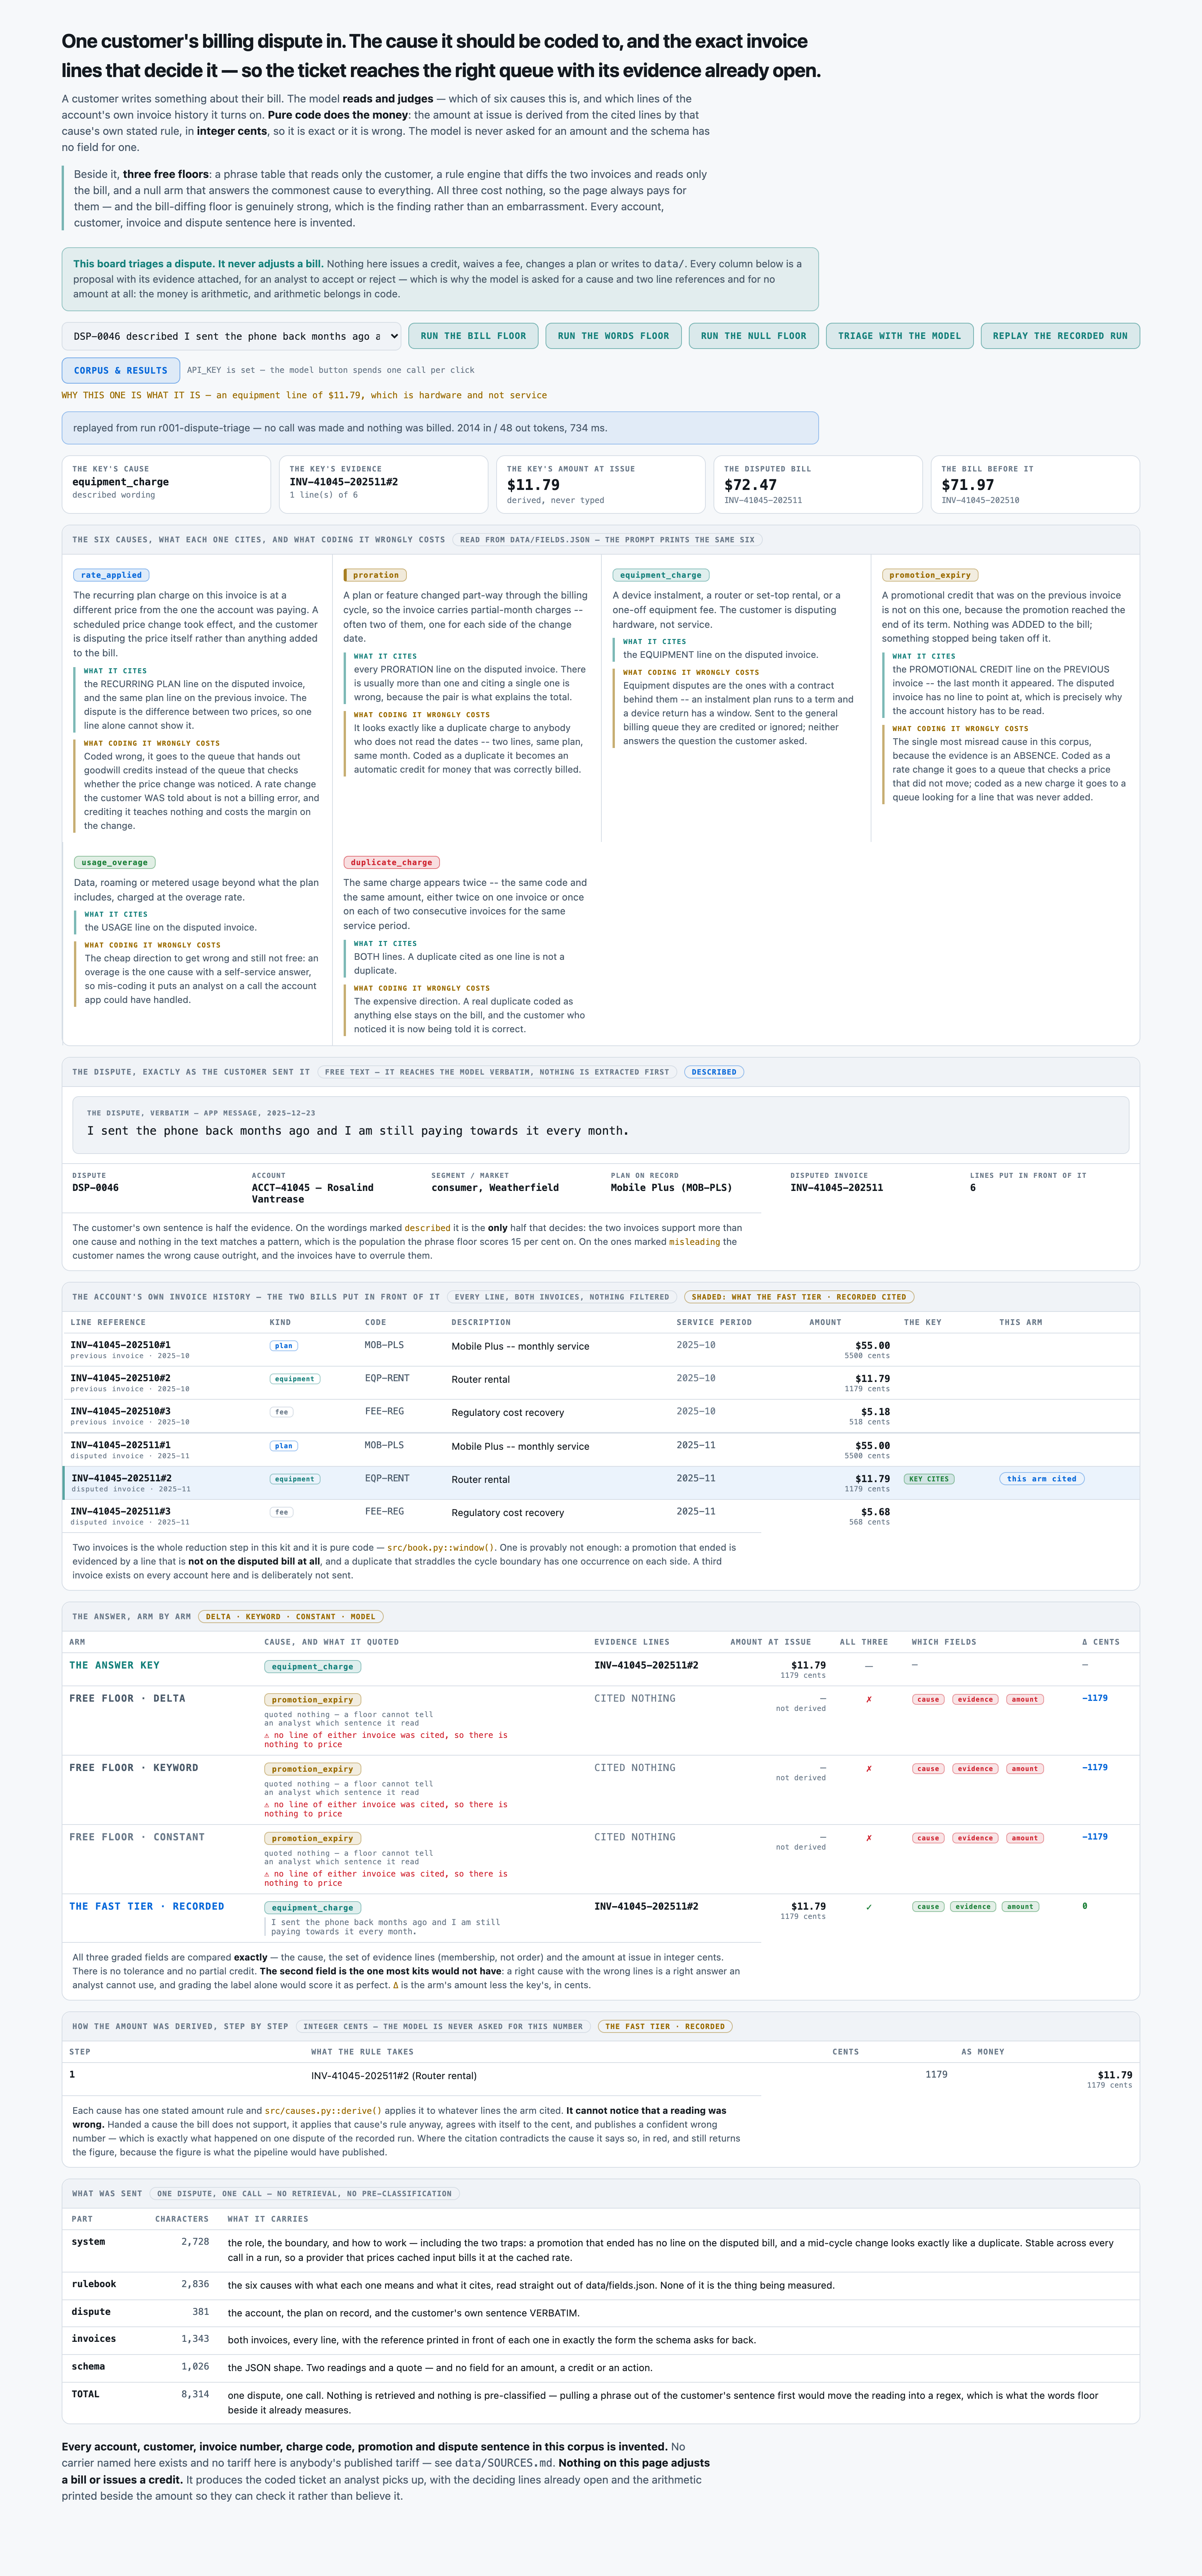Start TRIAGE WITH THE MODEL

tap(900, 336)
